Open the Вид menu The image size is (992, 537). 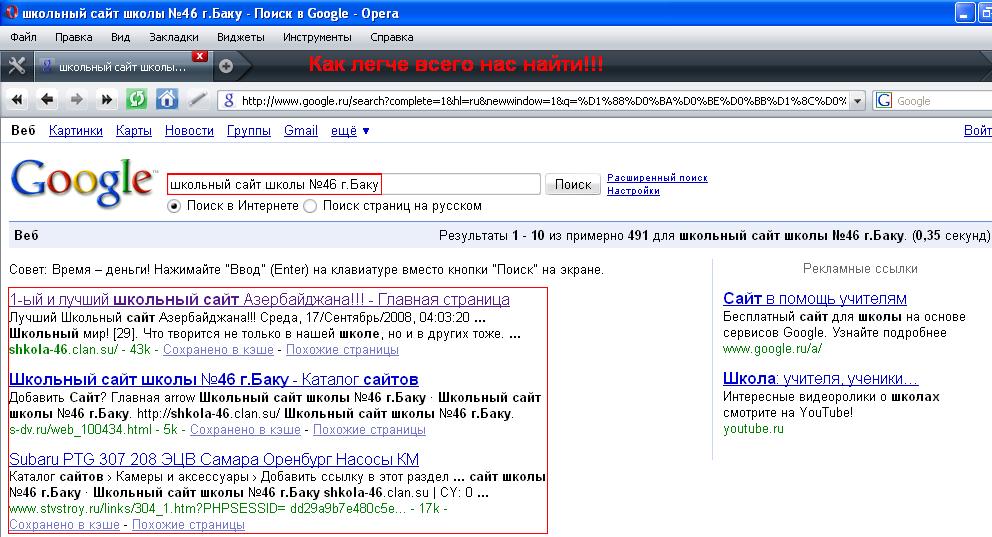click(x=120, y=37)
